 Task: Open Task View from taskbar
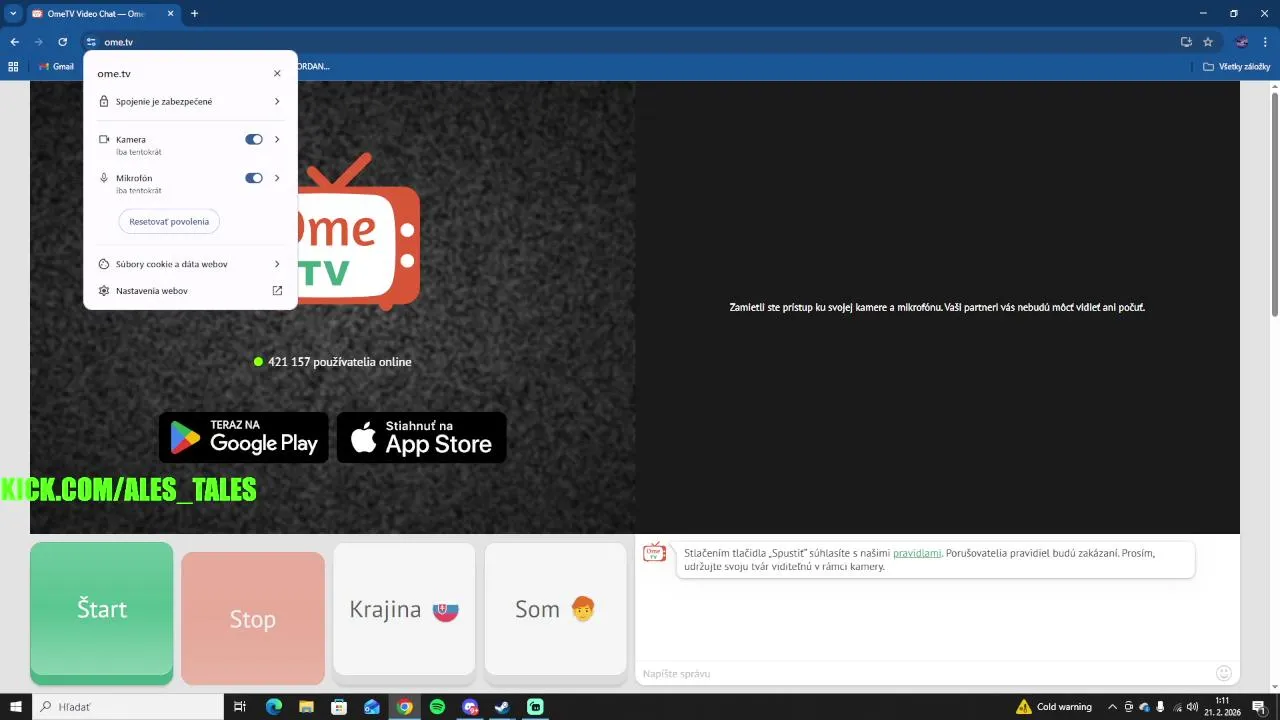pos(240,707)
